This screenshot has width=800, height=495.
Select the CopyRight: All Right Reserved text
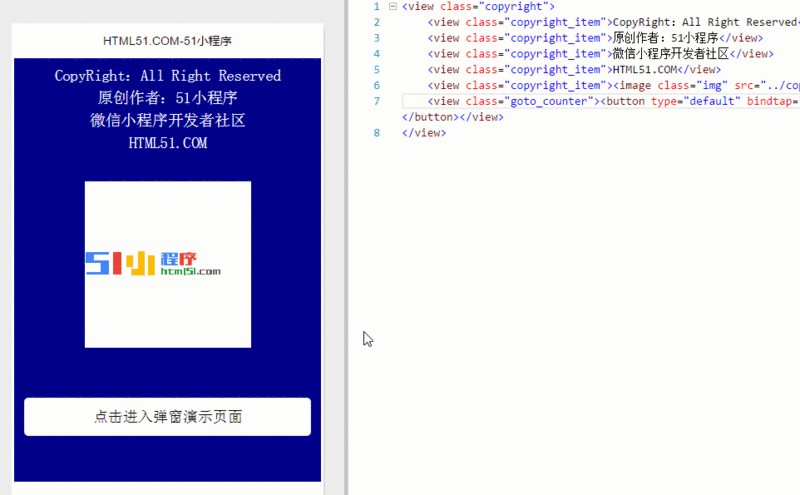(x=167, y=76)
